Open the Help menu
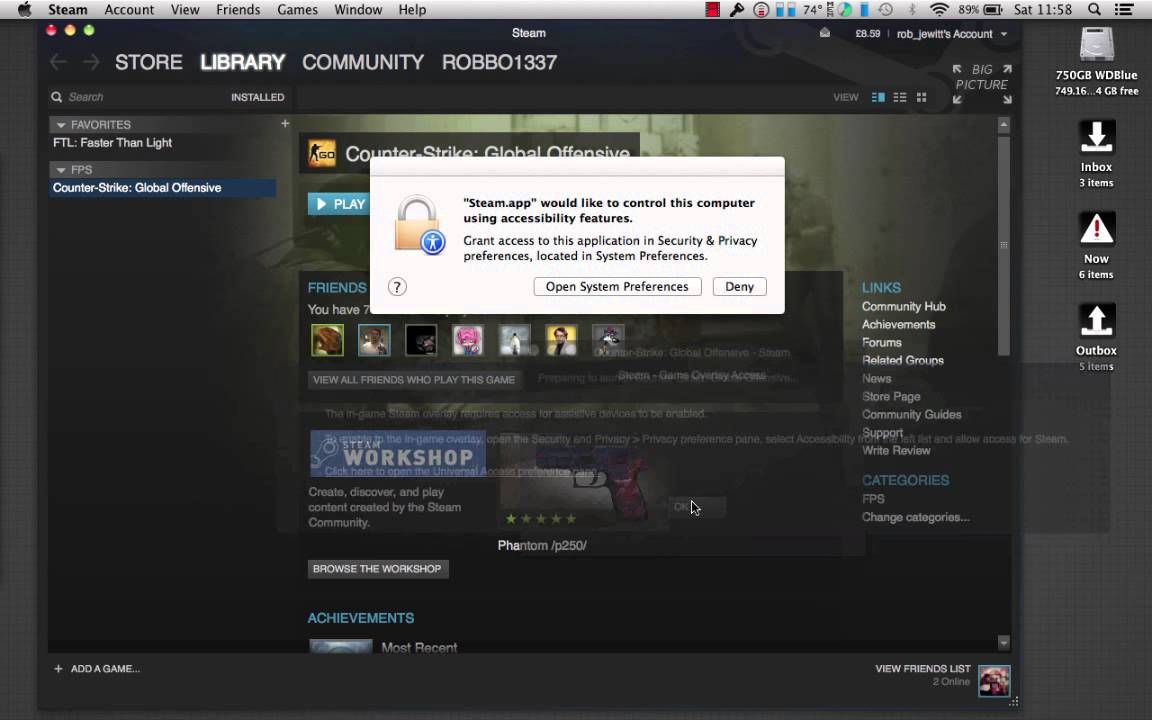The height and width of the screenshot is (720, 1152). pyautogui.click(x=412, y=10)
